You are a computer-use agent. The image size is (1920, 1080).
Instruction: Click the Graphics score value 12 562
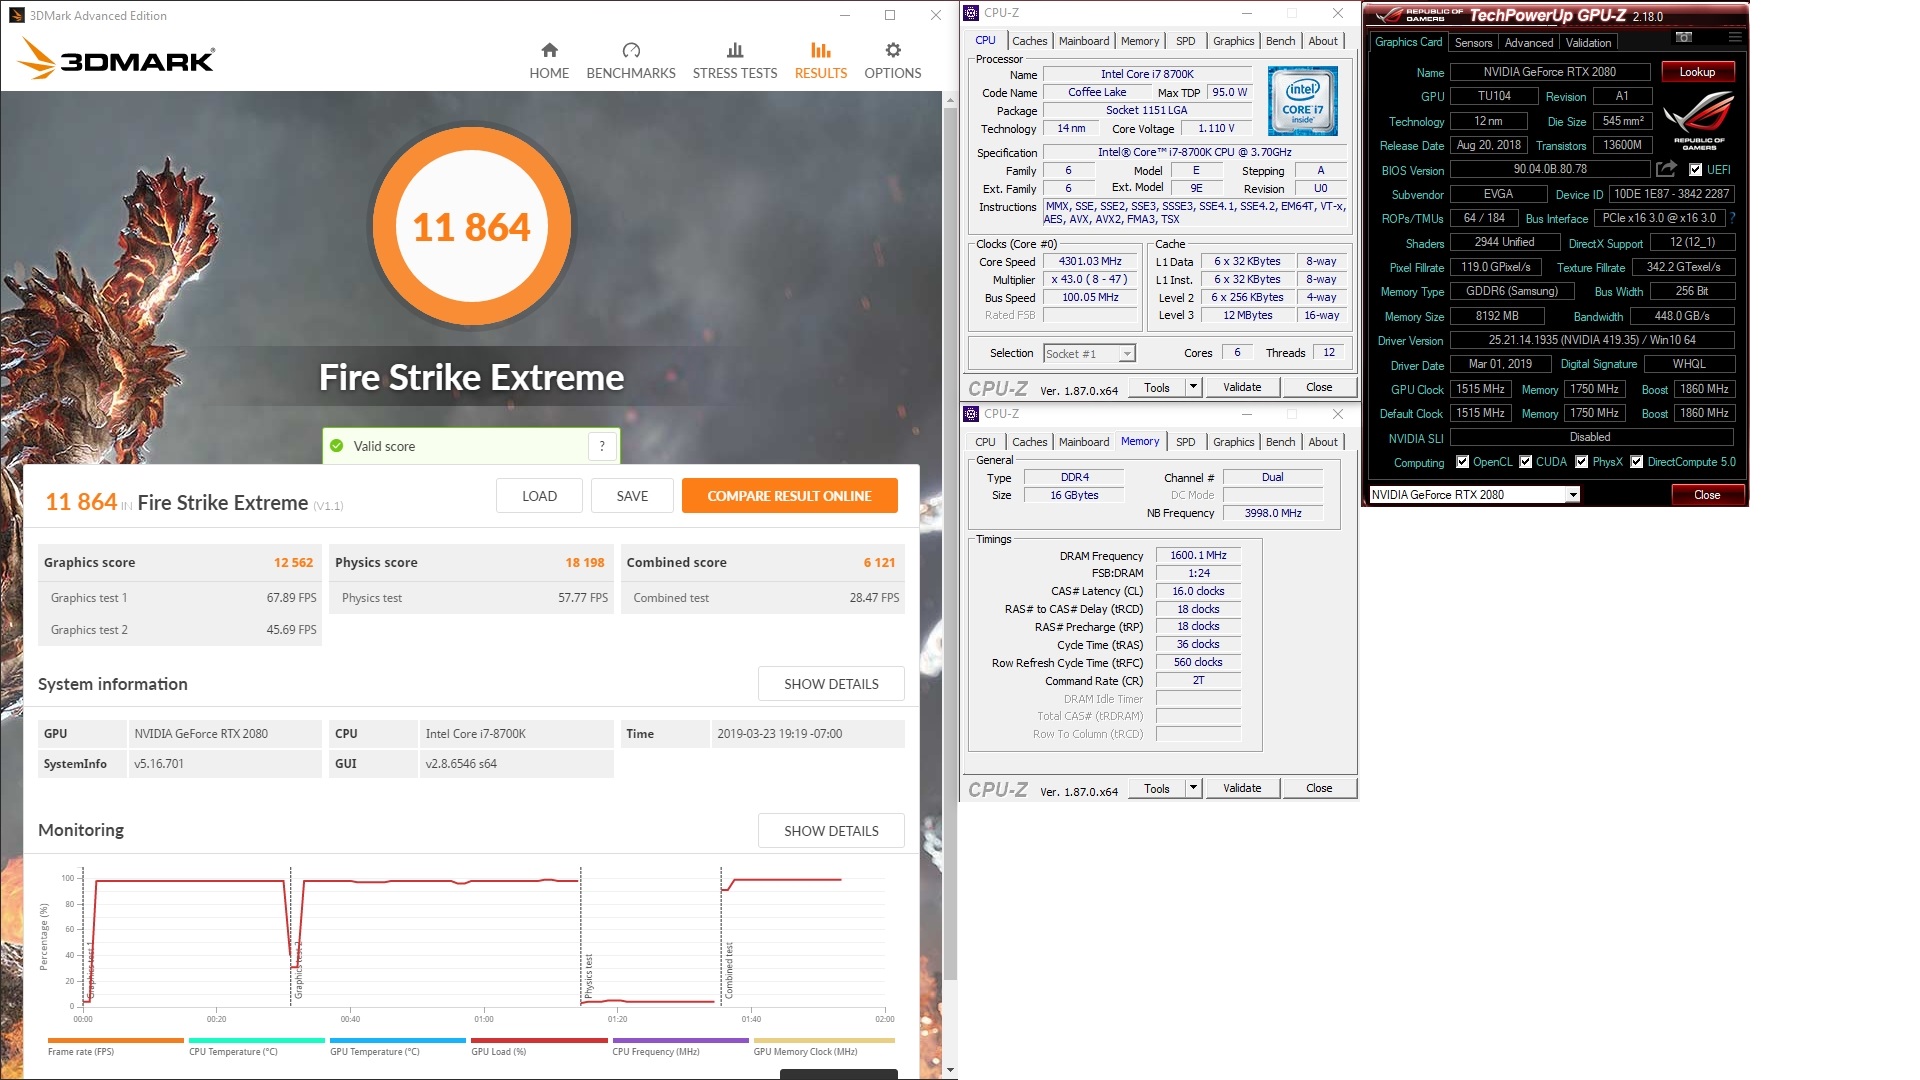(293, 563)
